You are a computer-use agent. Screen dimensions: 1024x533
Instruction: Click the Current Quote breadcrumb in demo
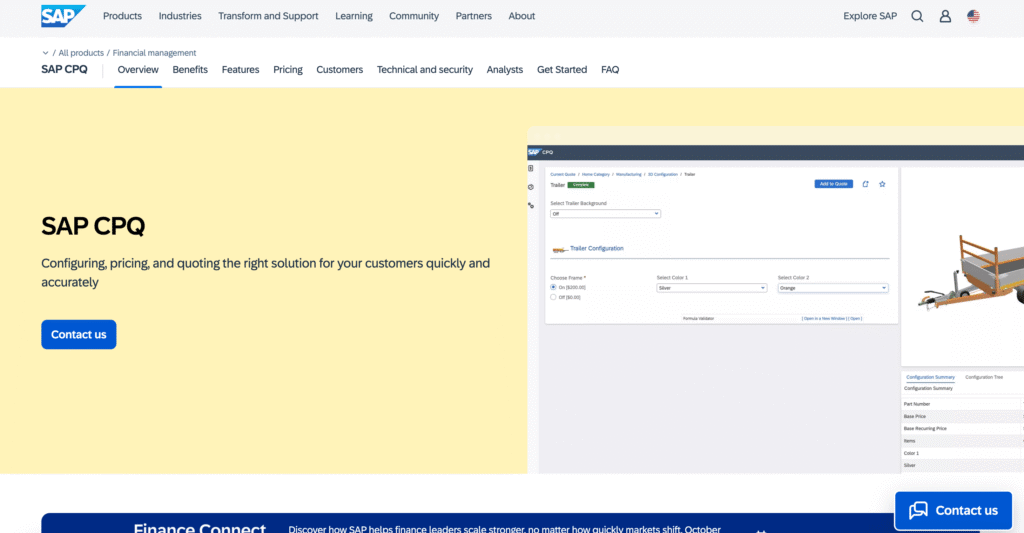point(563,174)
